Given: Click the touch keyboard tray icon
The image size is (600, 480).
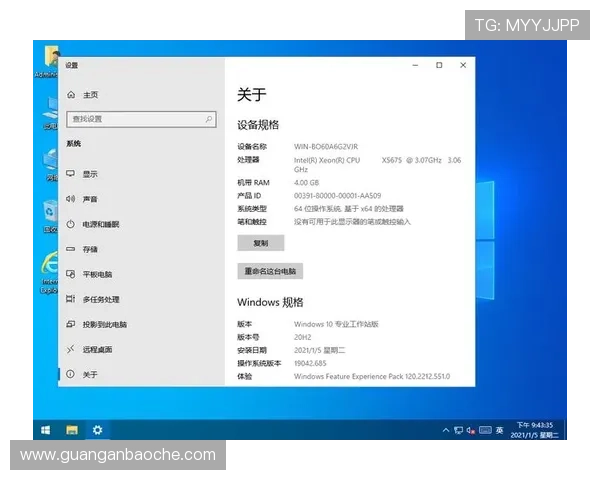Looking at the screenshot, I should 485,430.
